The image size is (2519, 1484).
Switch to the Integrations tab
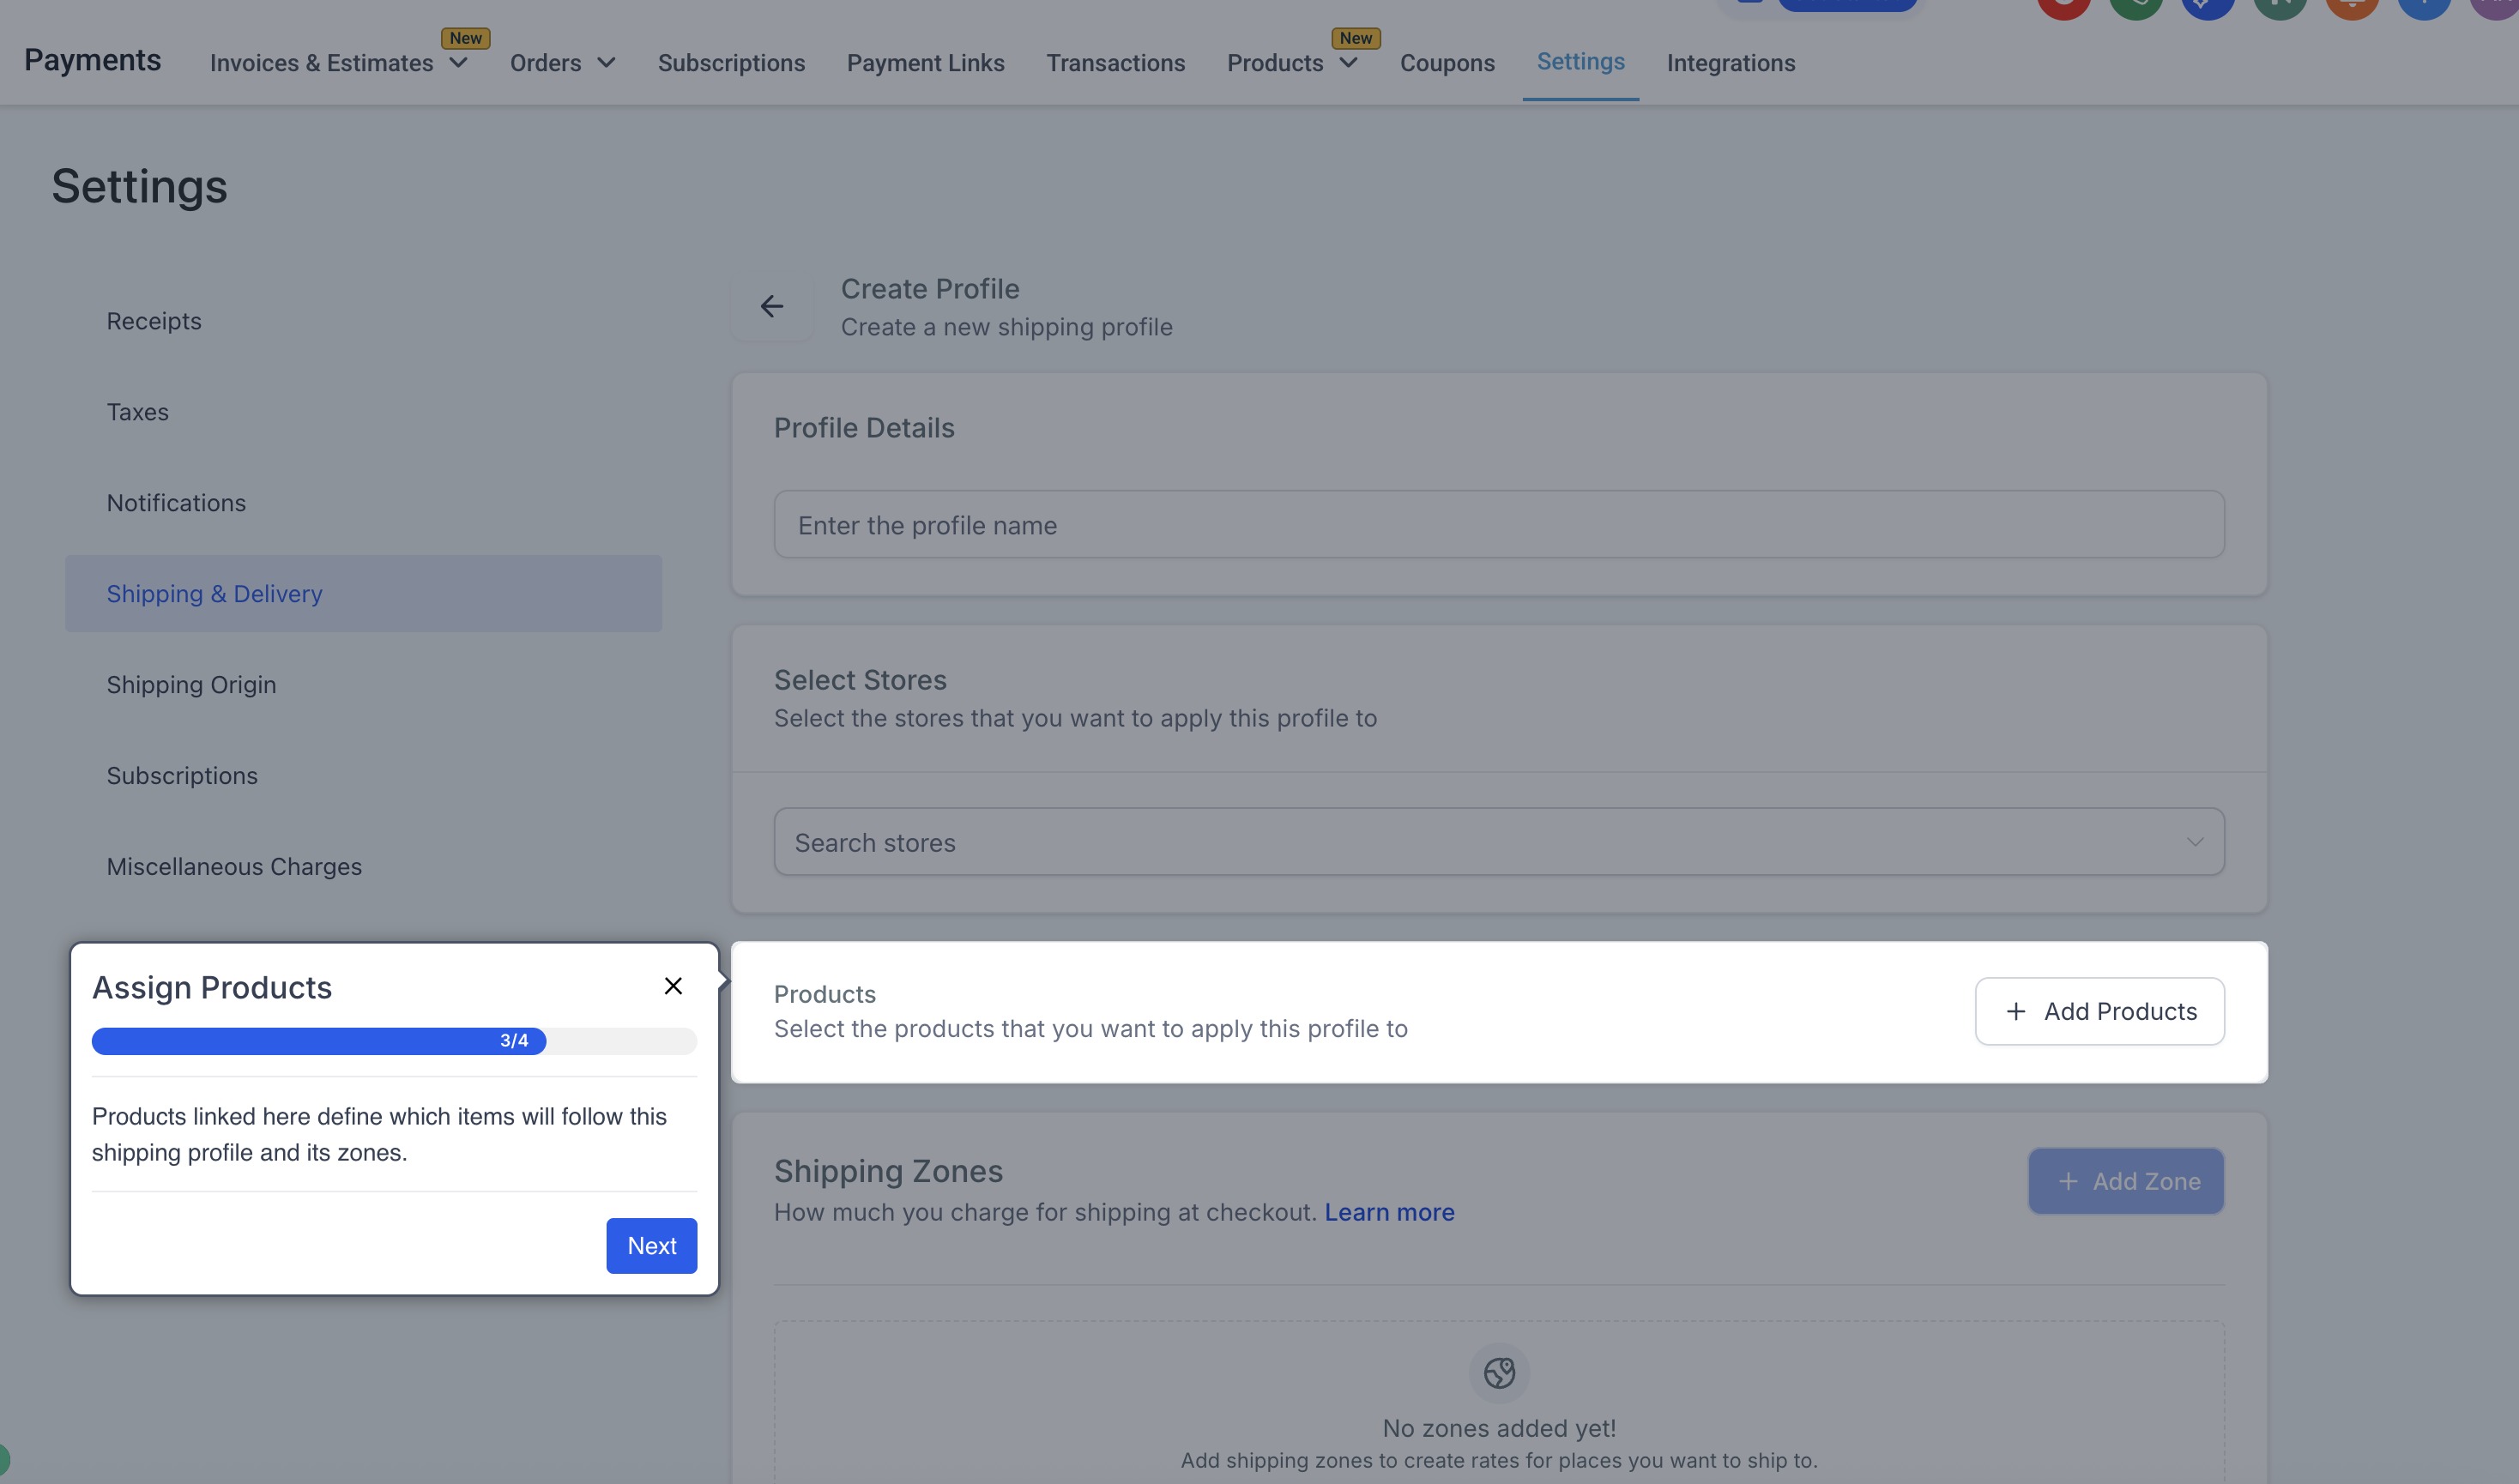[1730, 63]
